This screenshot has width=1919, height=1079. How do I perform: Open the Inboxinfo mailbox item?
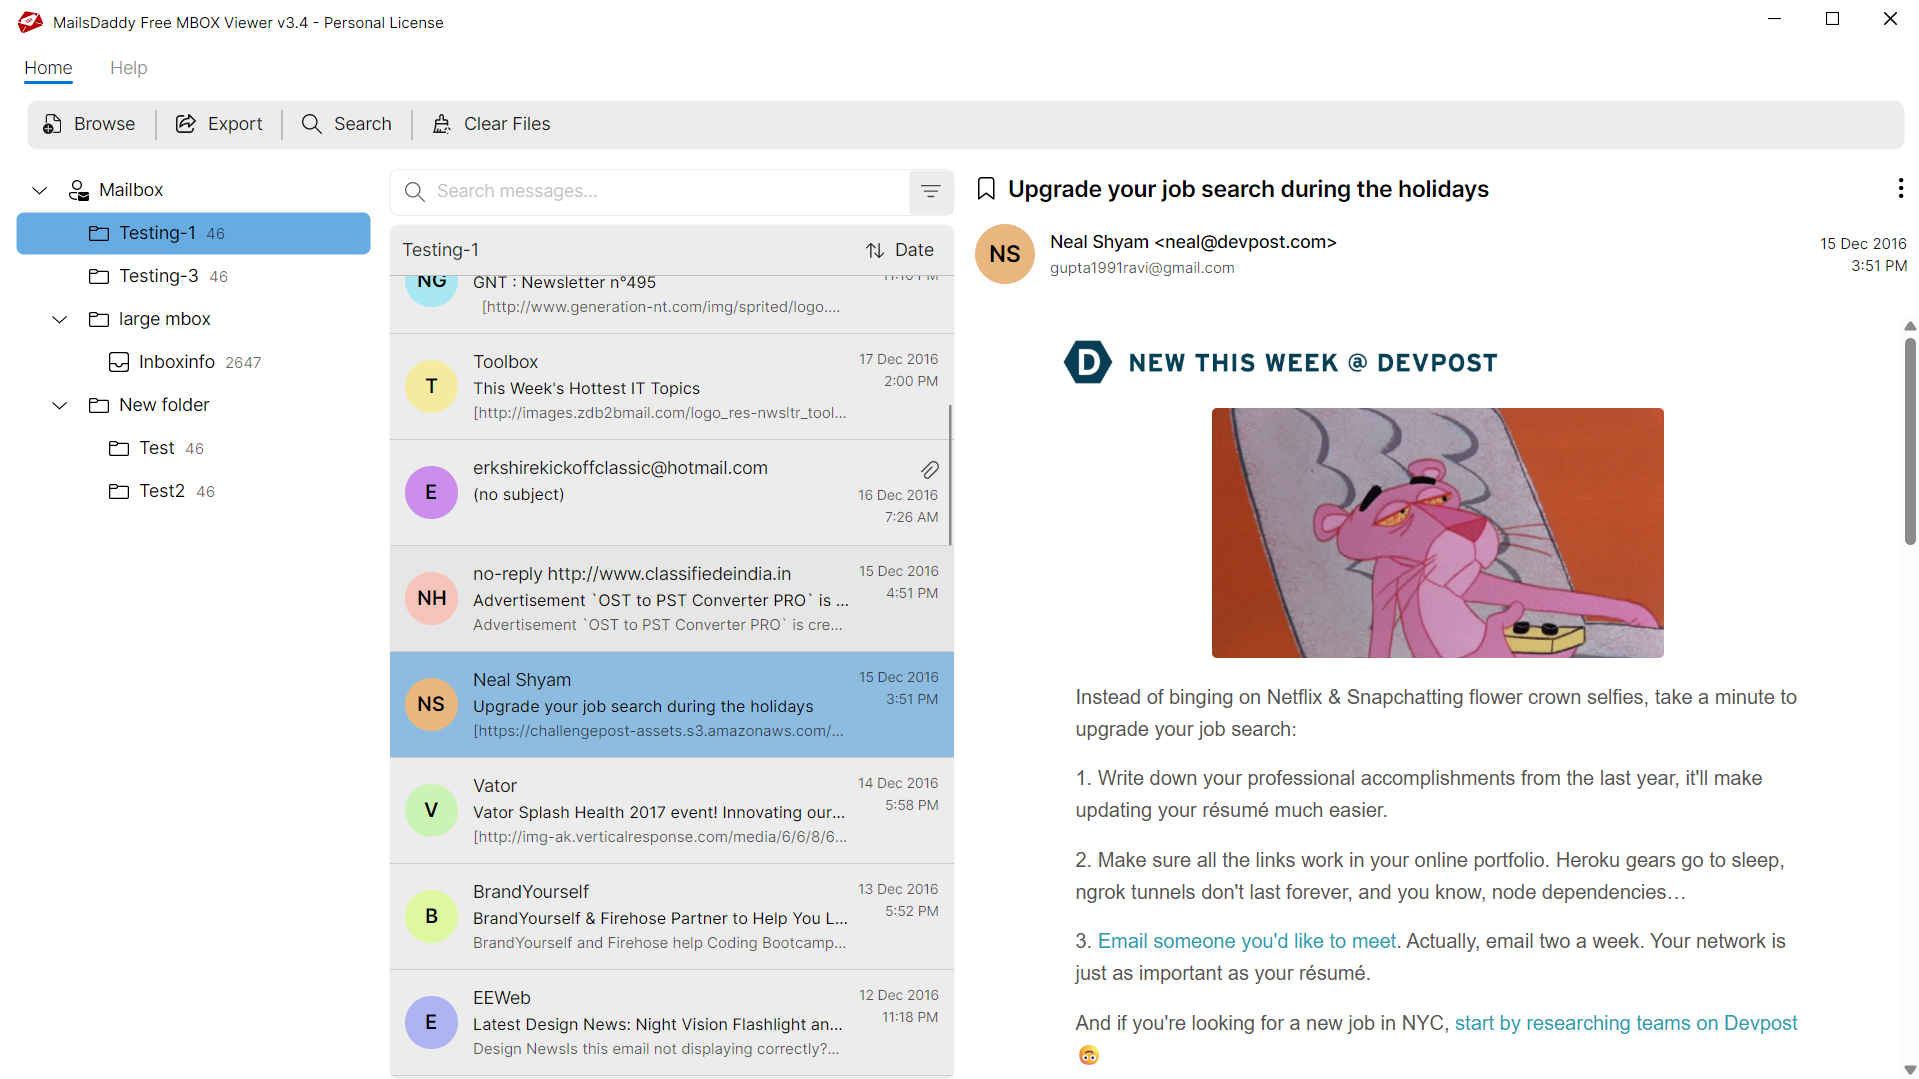[x=185, y=362]
